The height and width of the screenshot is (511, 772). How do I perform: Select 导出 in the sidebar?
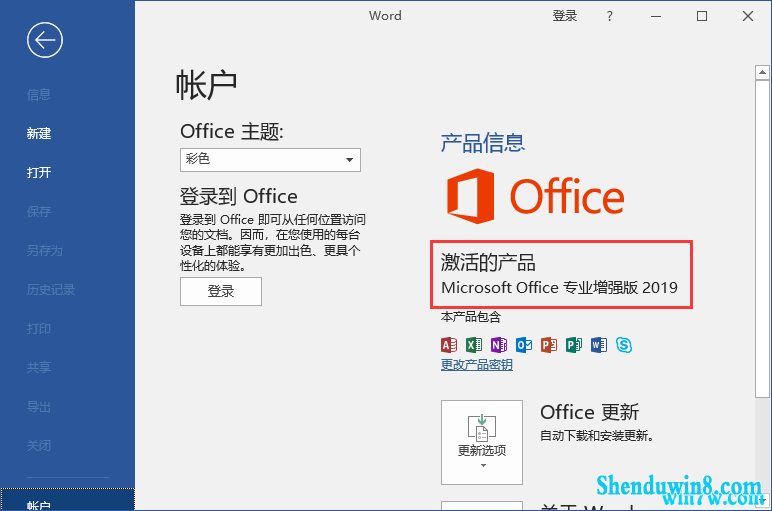(39, 407)
